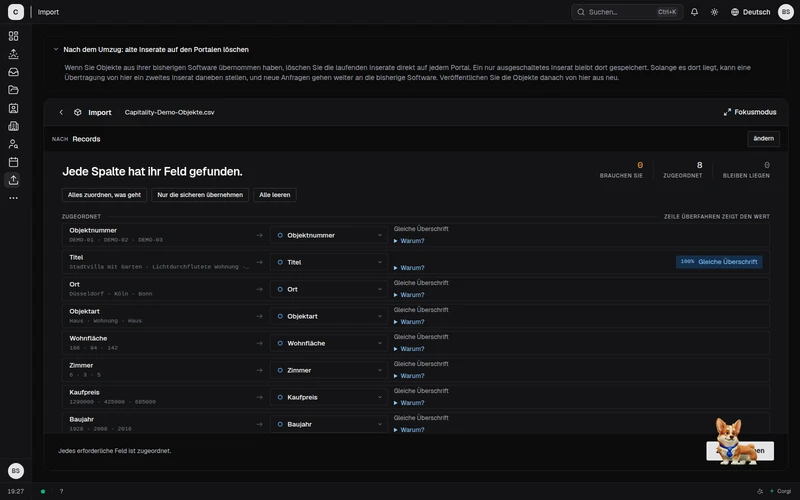Image resolution: width=800 pixels, height=500 pixels.
Task: Collapse the 'Nach dem Umzug' notice
Action: (56, 49)
